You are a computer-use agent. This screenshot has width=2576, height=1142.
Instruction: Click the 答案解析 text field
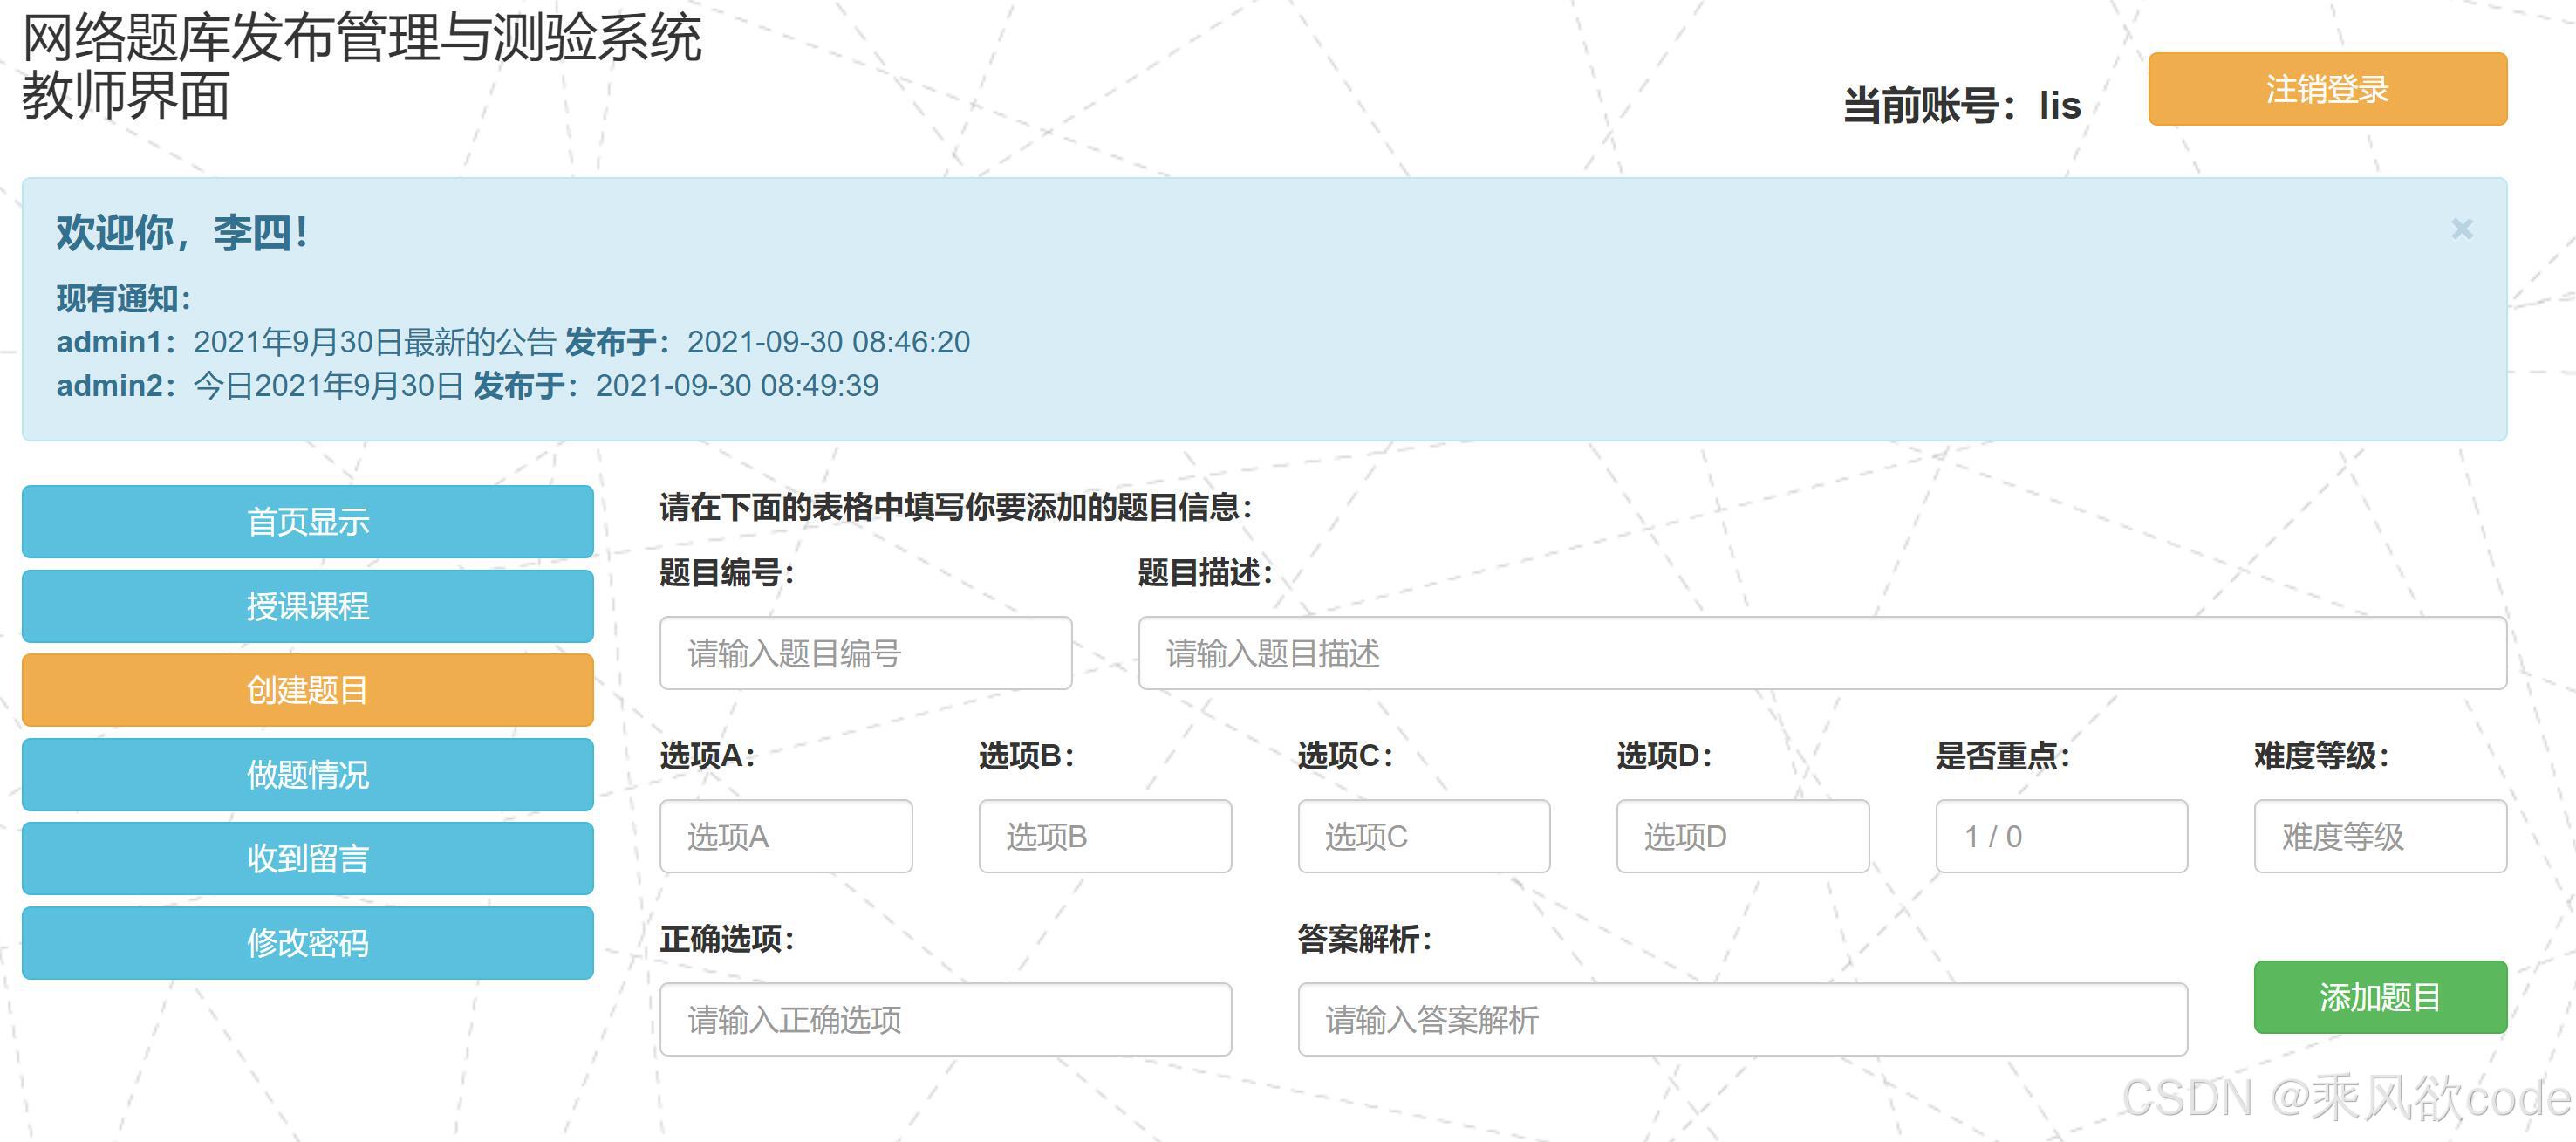coord(1742,1019)
